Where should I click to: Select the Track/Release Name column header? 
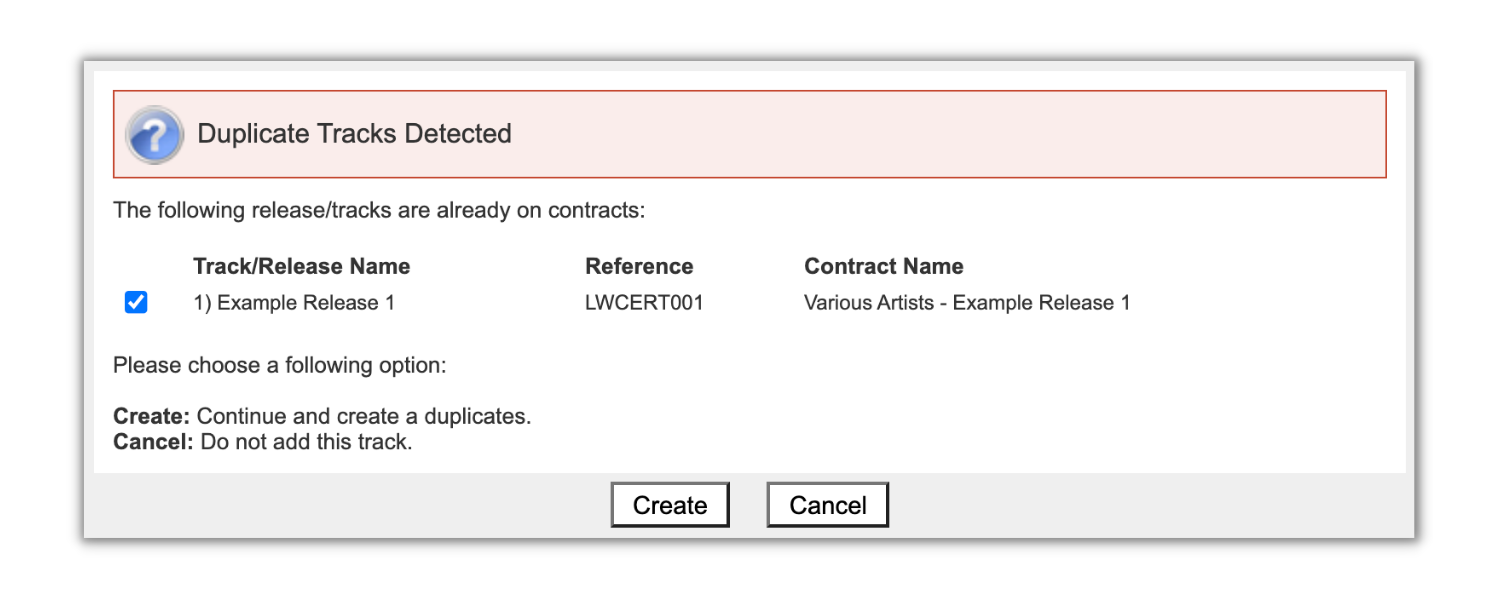tap(302, 266)
